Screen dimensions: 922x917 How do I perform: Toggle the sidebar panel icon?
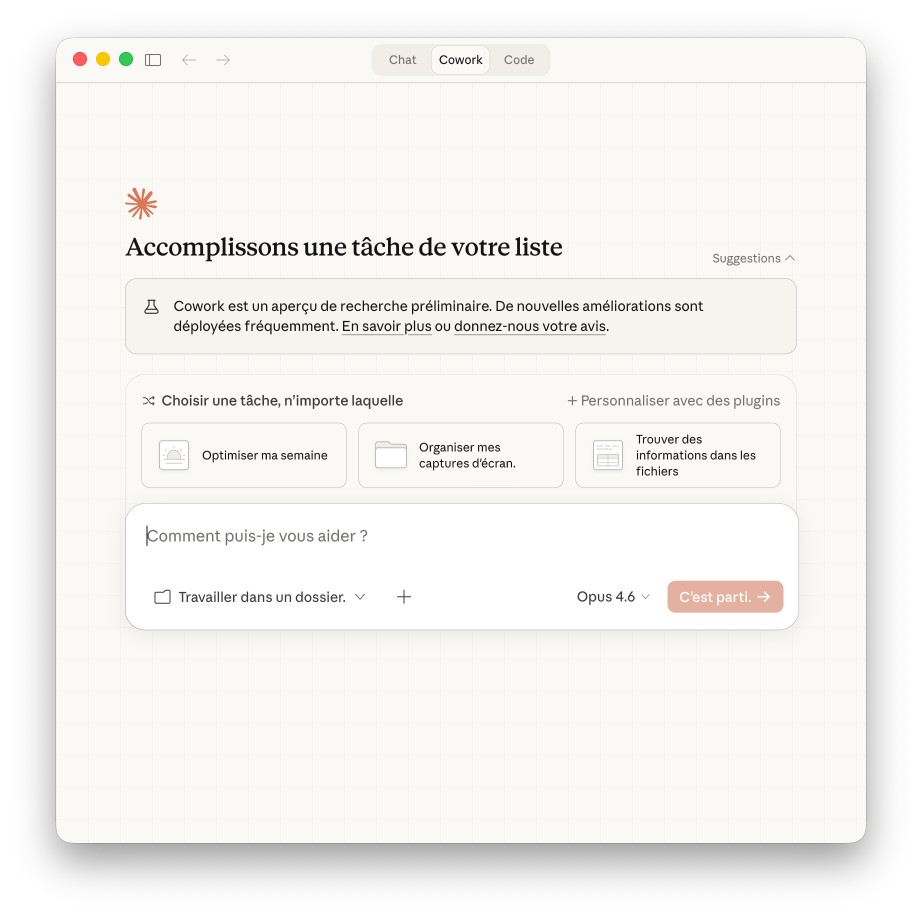(153, 60)
